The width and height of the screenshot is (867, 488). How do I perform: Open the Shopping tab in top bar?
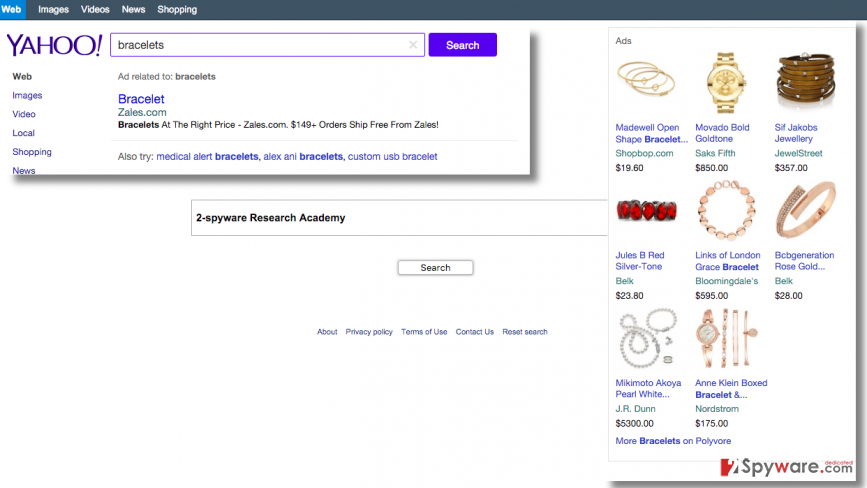pos(177,9)
